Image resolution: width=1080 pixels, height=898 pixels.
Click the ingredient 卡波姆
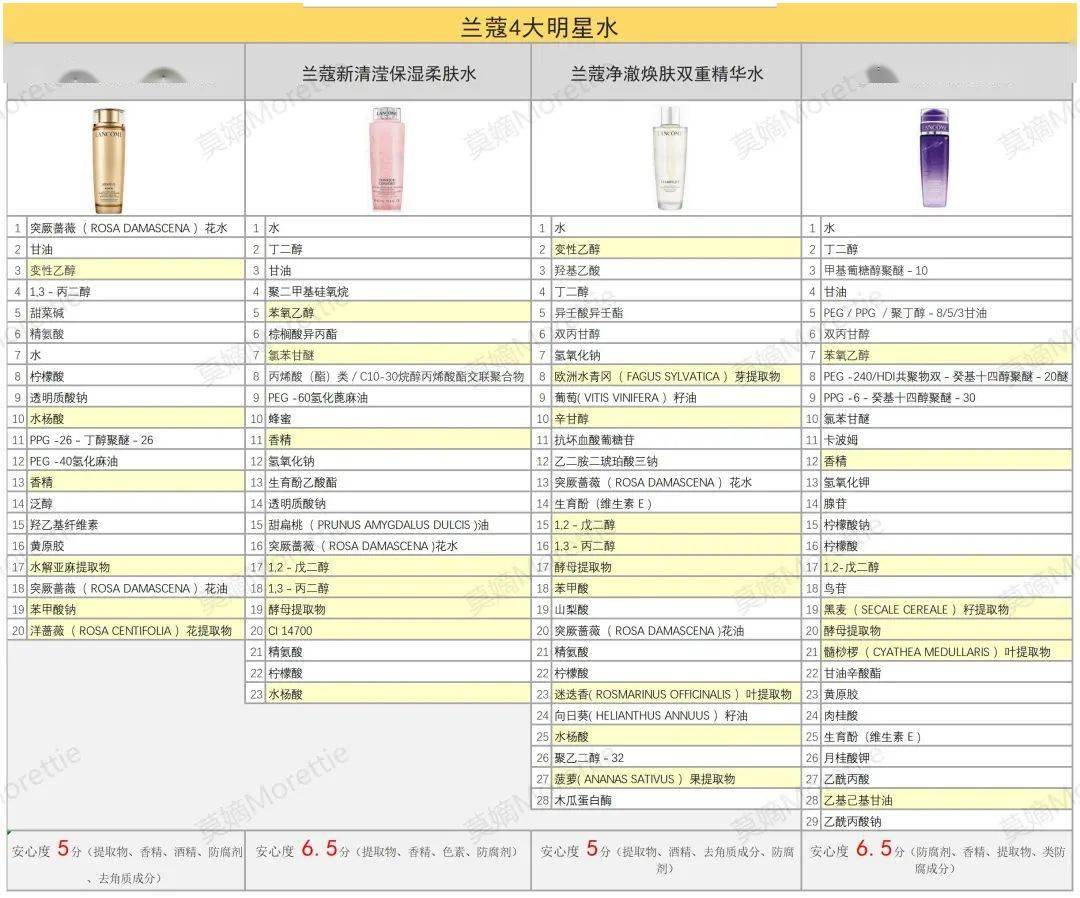[841, 440]
